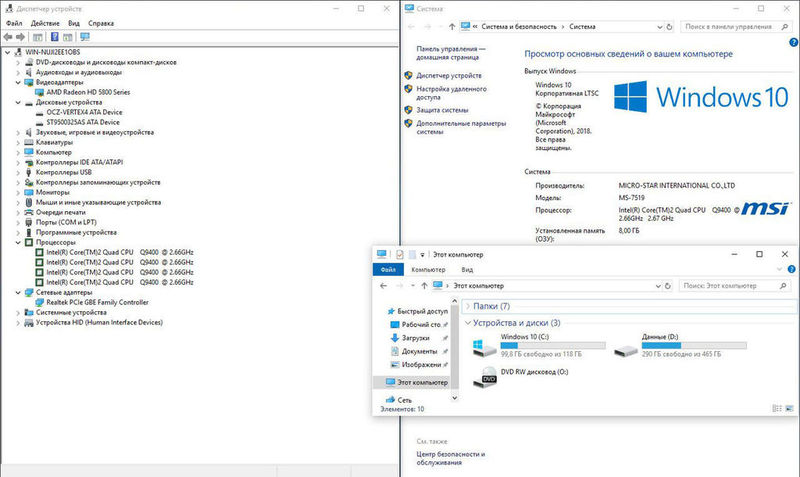Click the WIN-NUJI2EE1OBS computer root node

click(53, 52)
